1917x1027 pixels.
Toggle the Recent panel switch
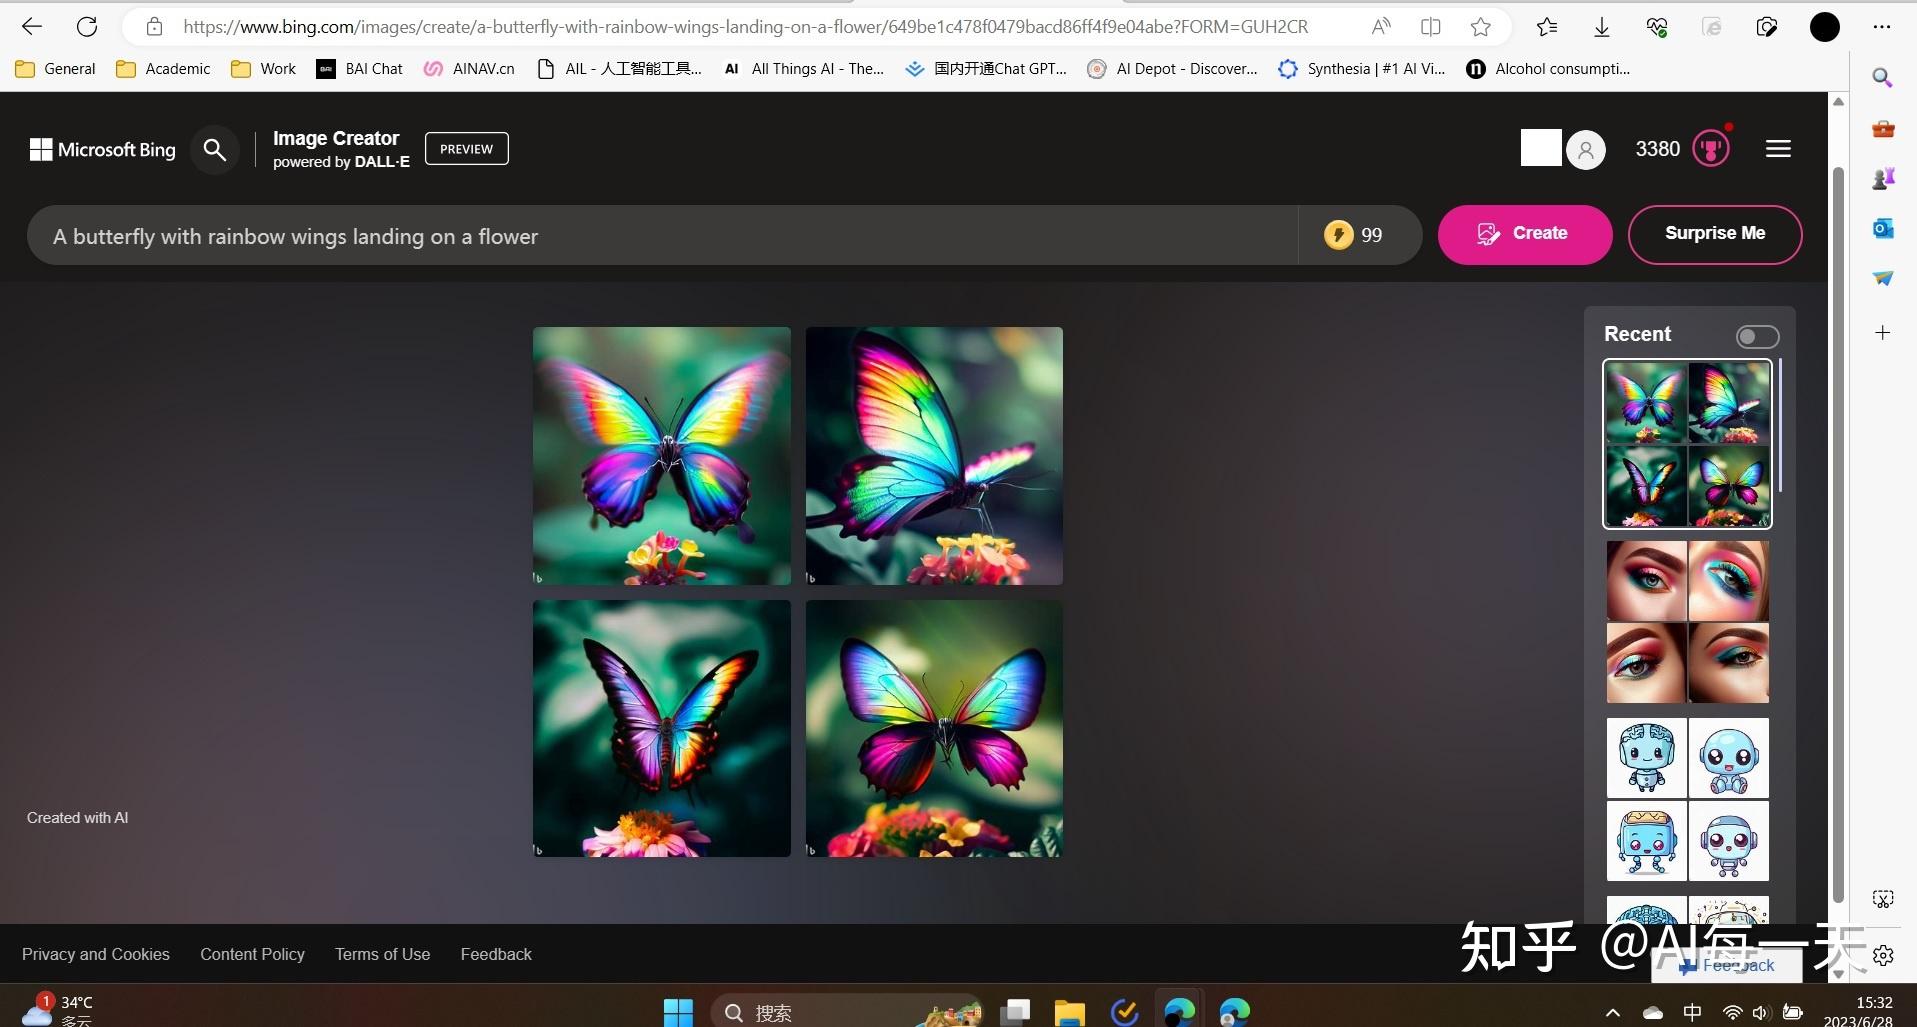click(1757, 336)
